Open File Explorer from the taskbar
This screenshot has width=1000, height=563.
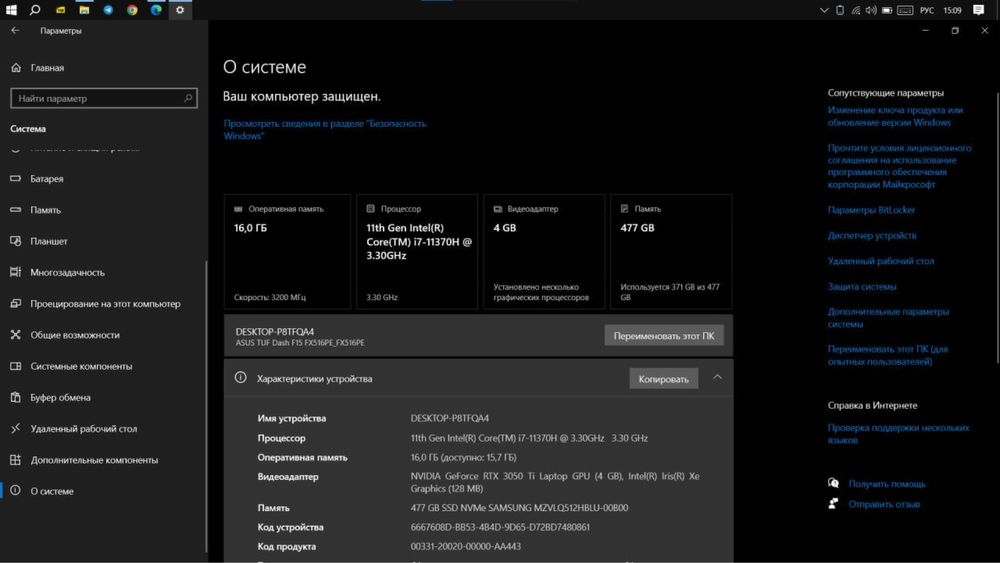click(84, 10)
